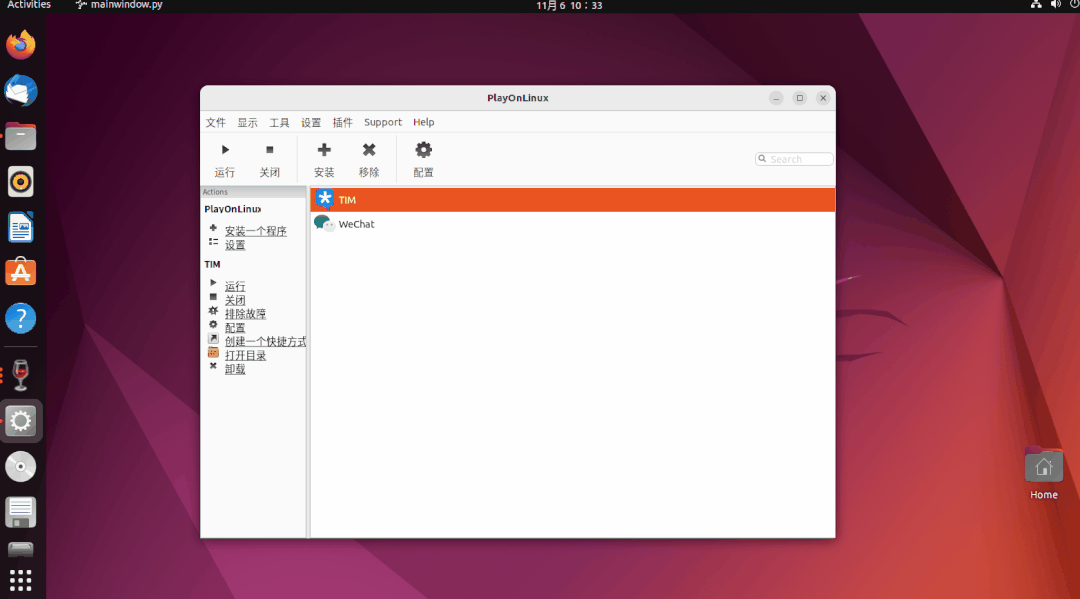The height and width of the screenshot is (599, 1080).
Task: Close the PlayOnLinux window
Action: tap(823, 98)
